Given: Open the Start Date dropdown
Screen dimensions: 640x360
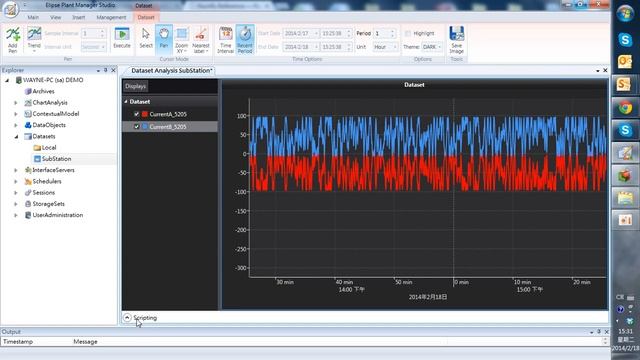Looking at the screenshot, I should coord(316,33).
